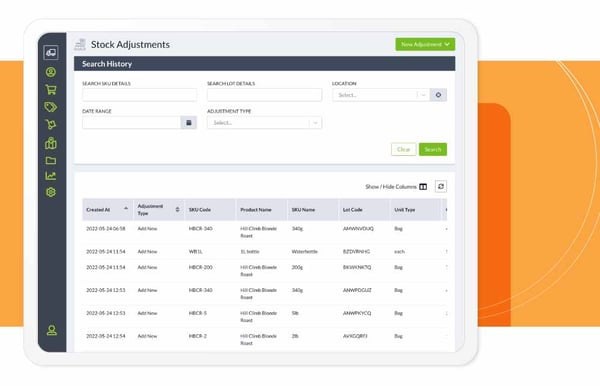Select the 200g SKU name cell
Screen dimensions: 600x386
click(x=297, y=267)
